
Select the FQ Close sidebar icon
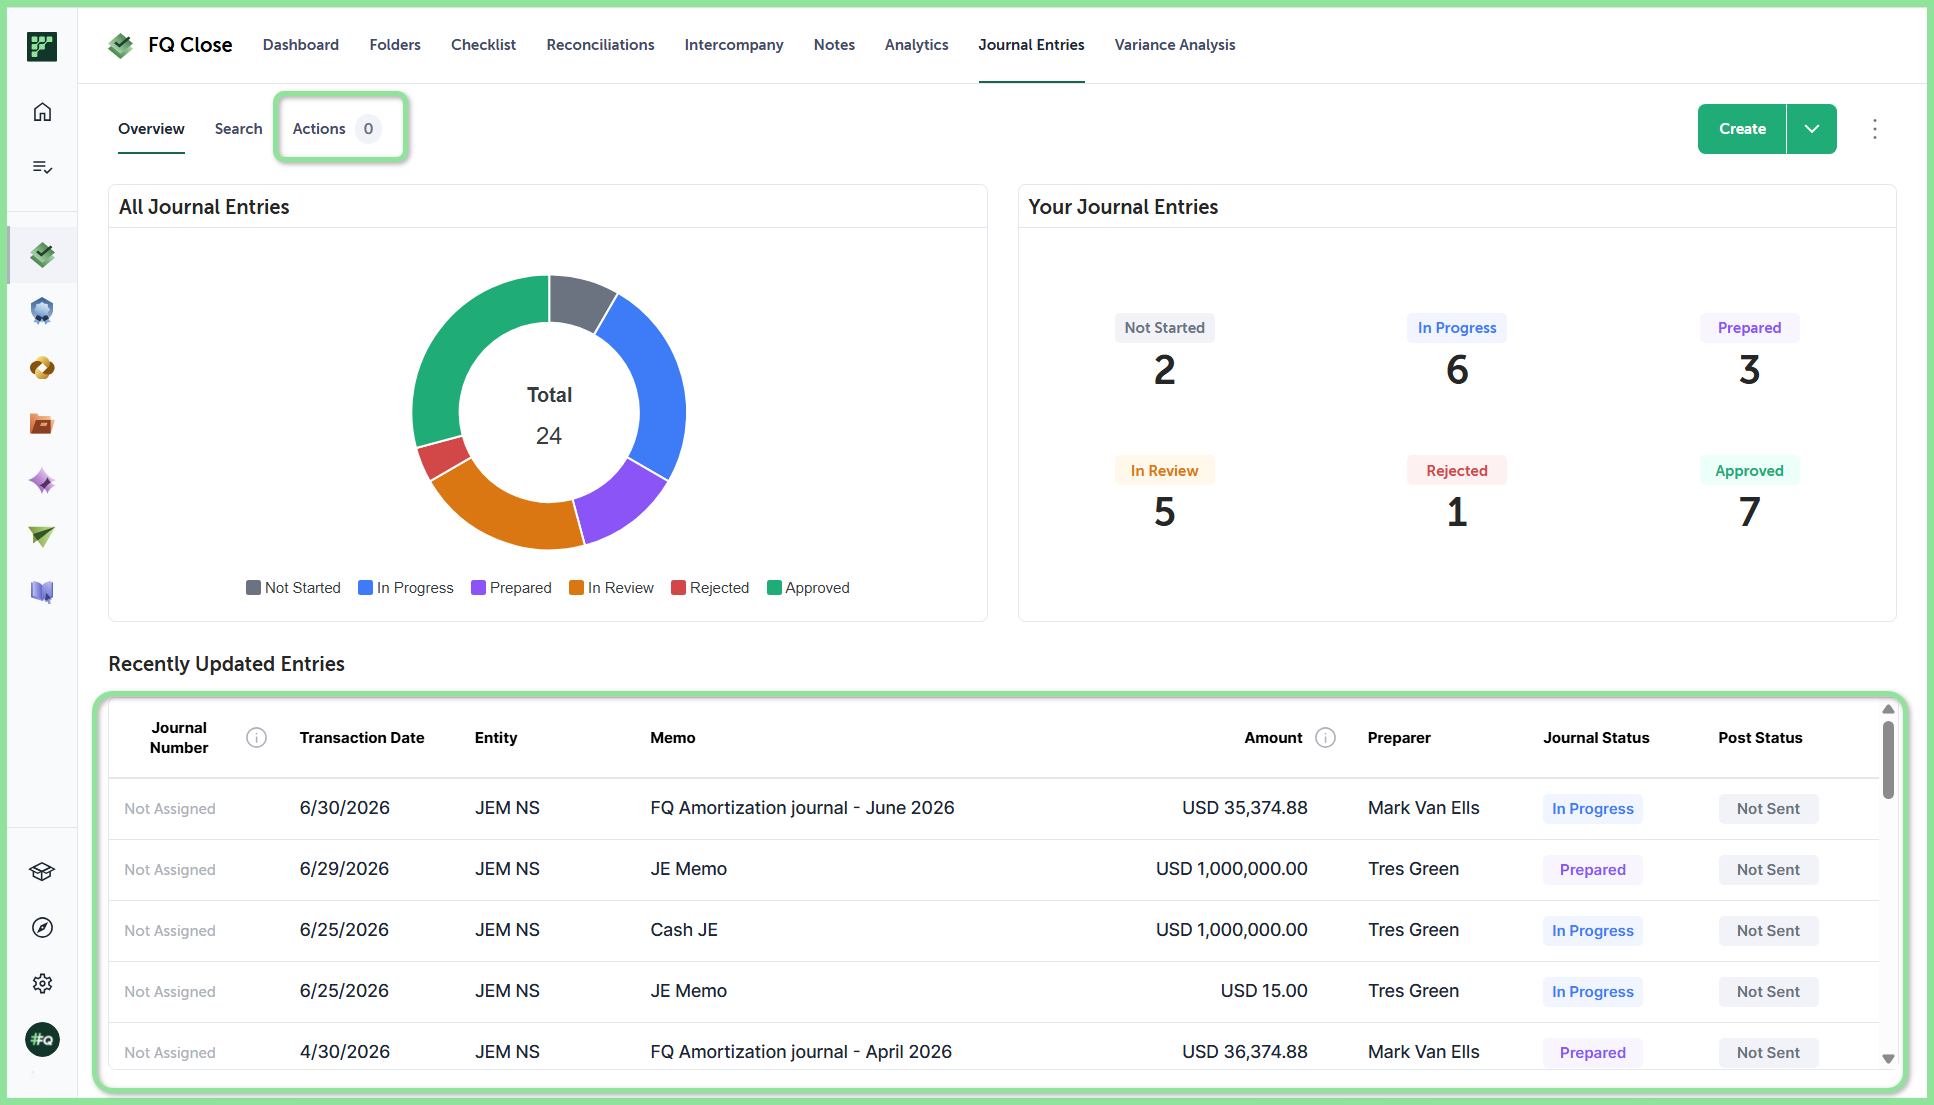42,255
